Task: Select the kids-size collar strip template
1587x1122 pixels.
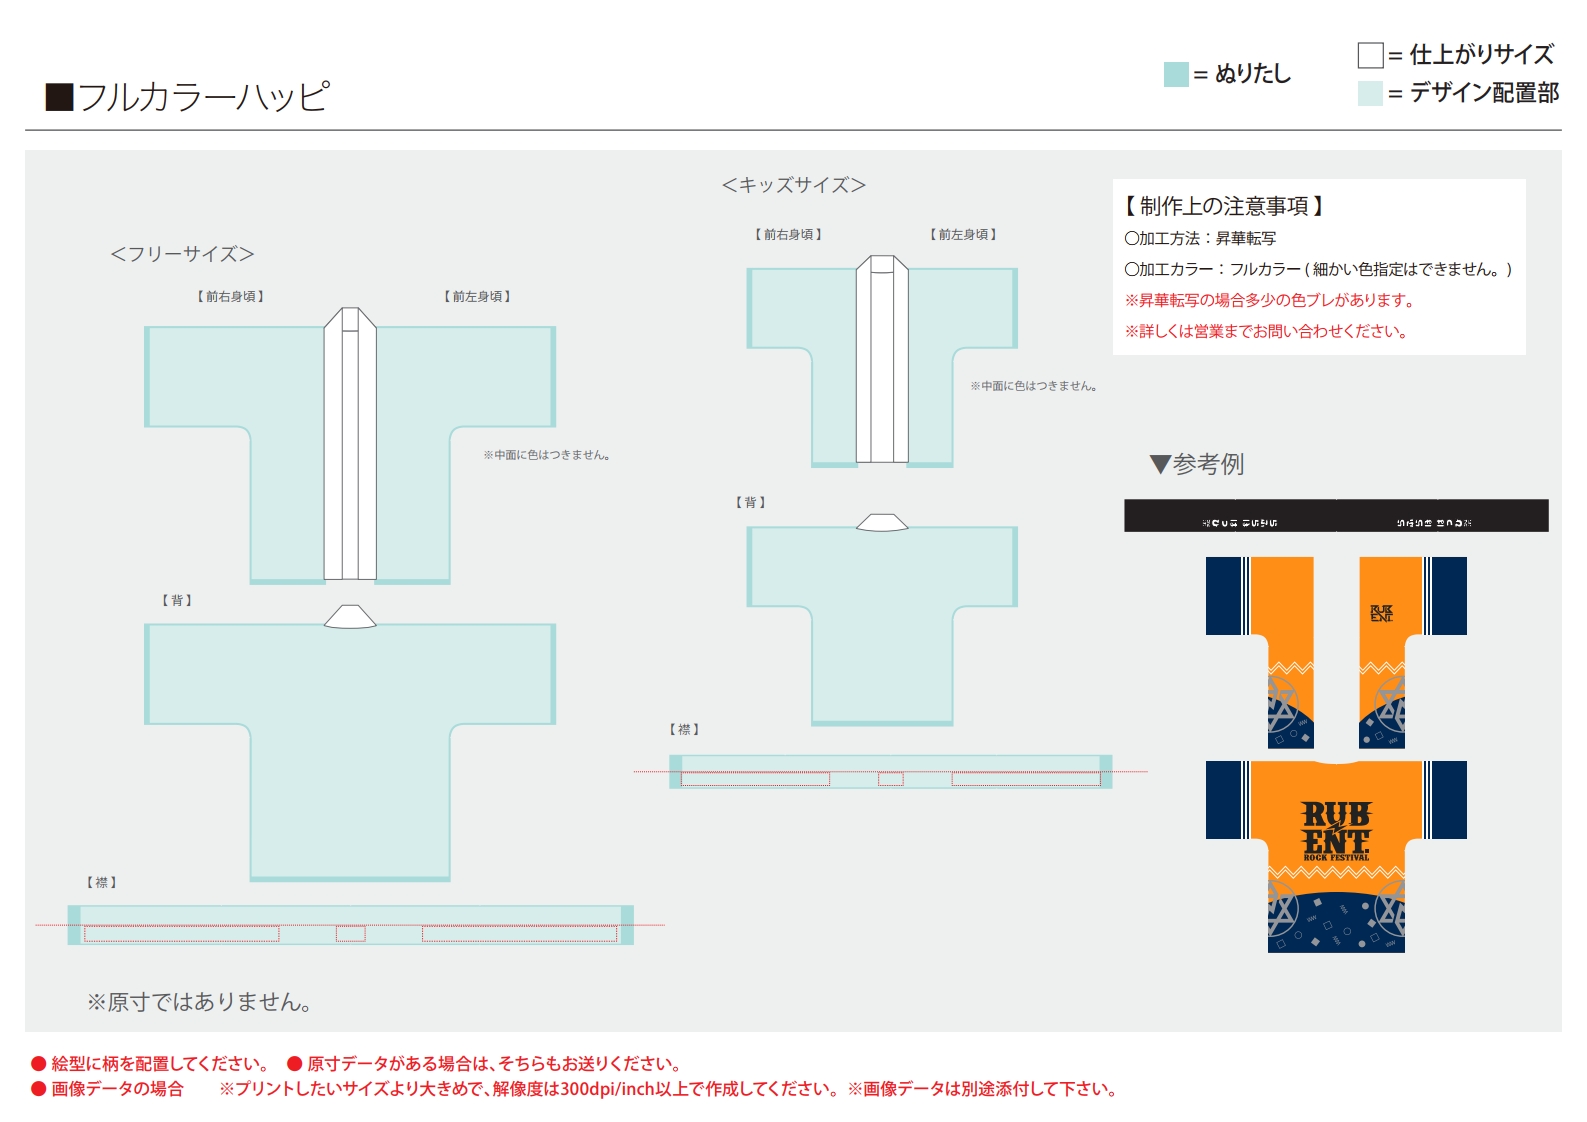Action: click(890, 772)
